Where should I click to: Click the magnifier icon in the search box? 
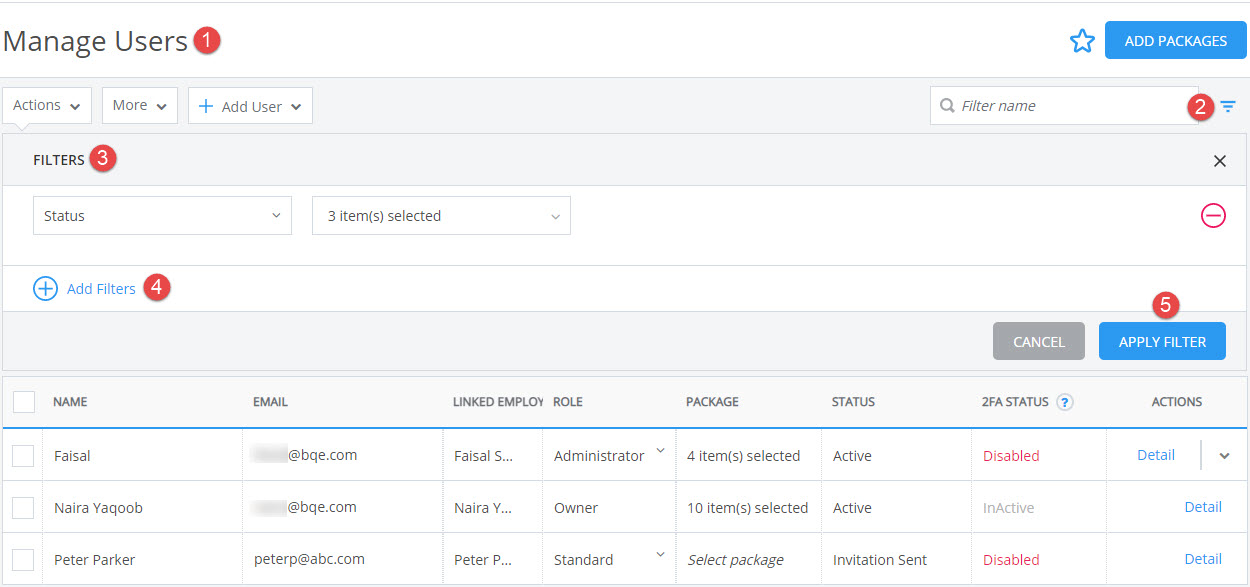click(x=946, y=105)
